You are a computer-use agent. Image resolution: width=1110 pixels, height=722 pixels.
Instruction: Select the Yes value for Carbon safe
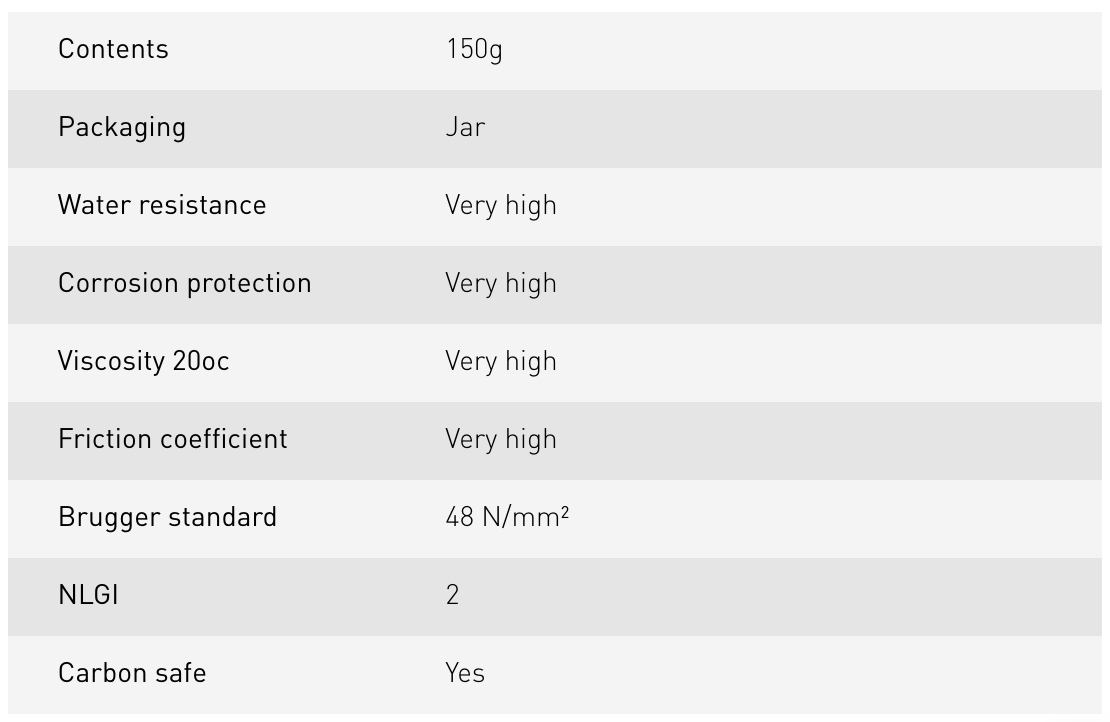[x=465, y=673]
